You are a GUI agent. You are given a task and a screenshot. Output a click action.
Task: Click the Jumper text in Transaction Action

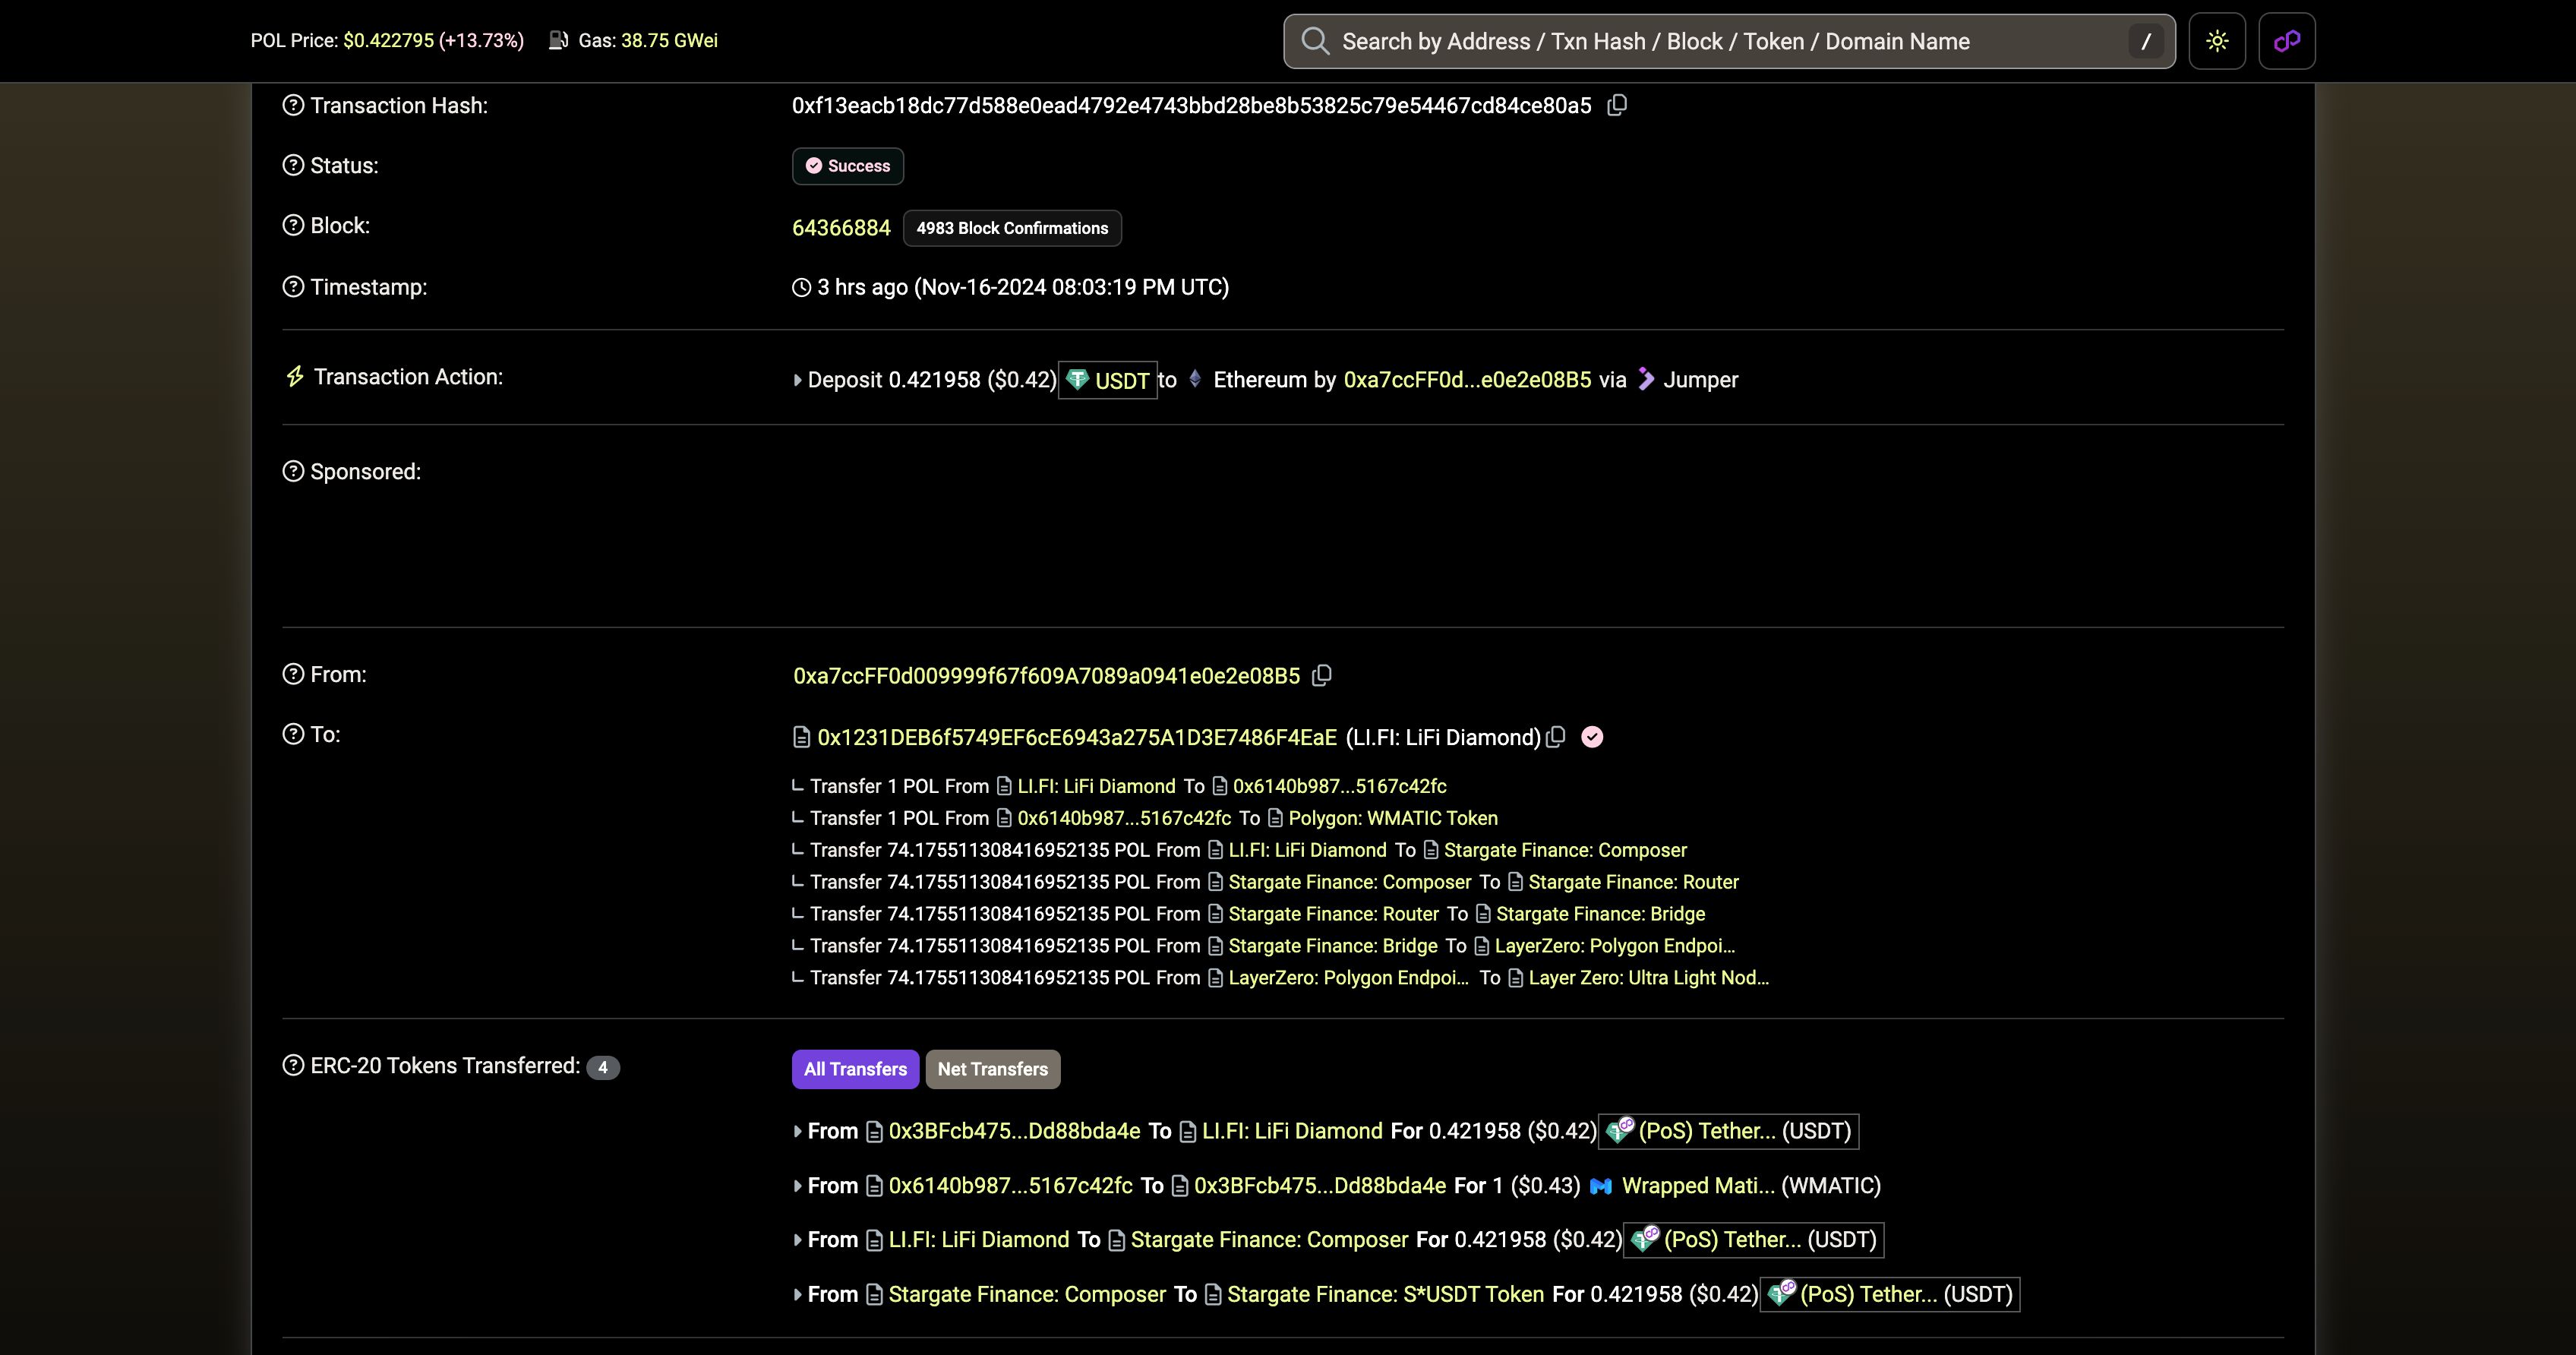[1700, 380]
